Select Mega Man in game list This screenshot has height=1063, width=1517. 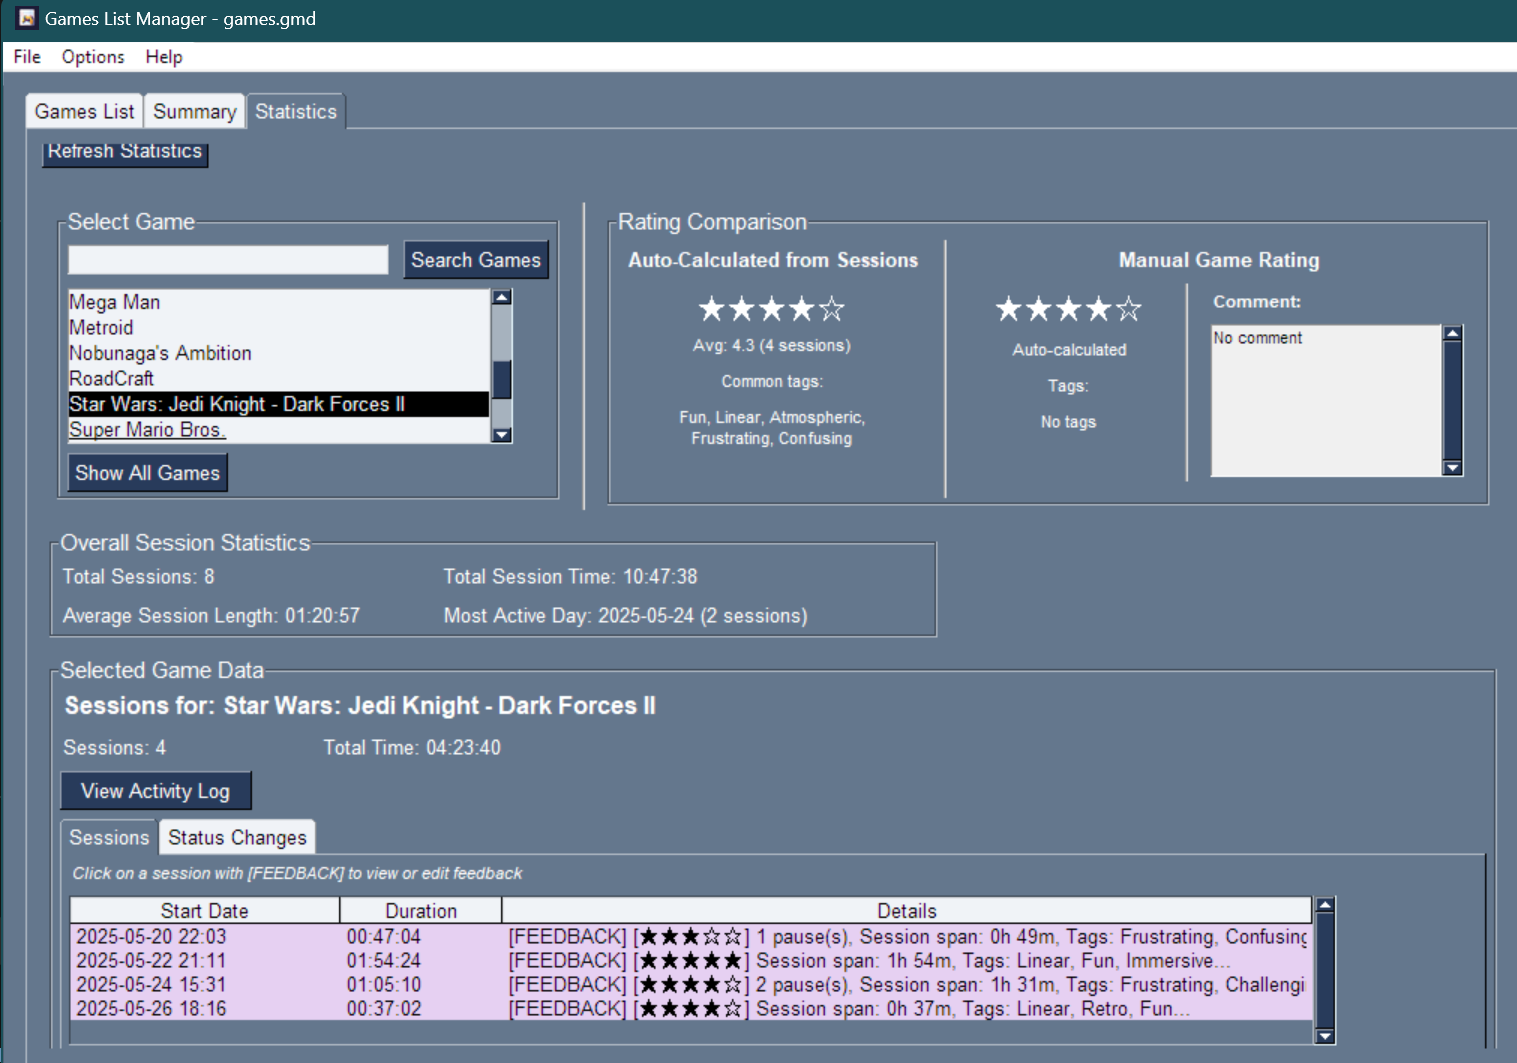coord(279,302)
